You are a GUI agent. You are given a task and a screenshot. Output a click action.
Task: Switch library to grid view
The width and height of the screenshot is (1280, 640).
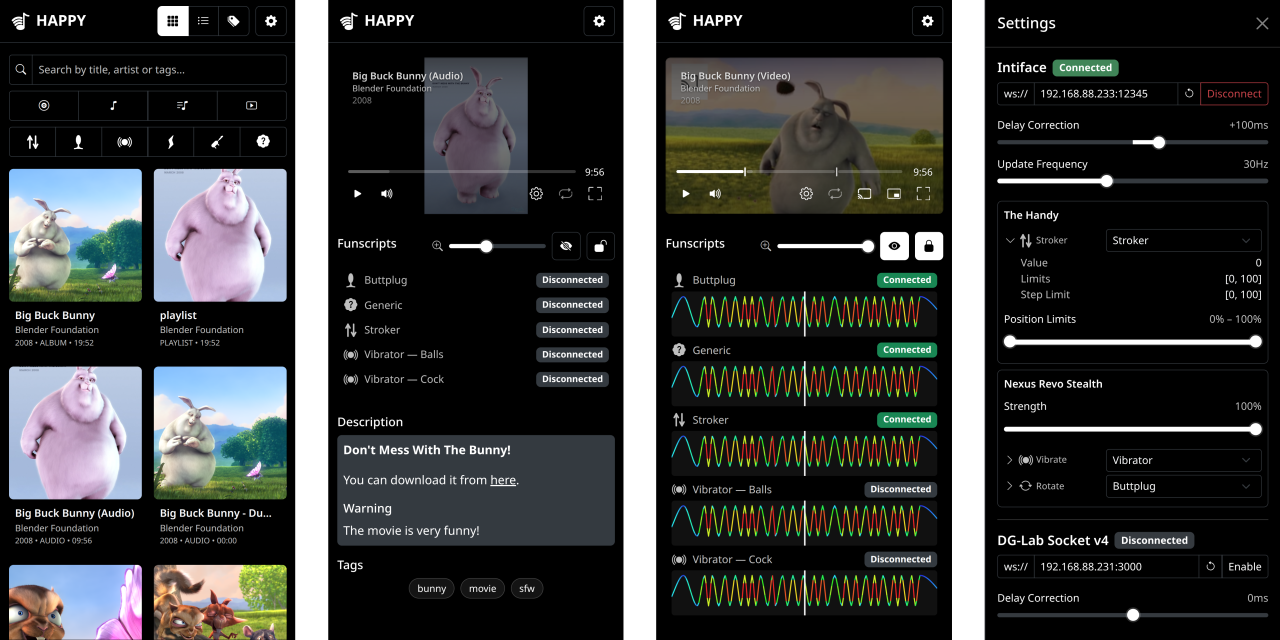click(173, 21)
